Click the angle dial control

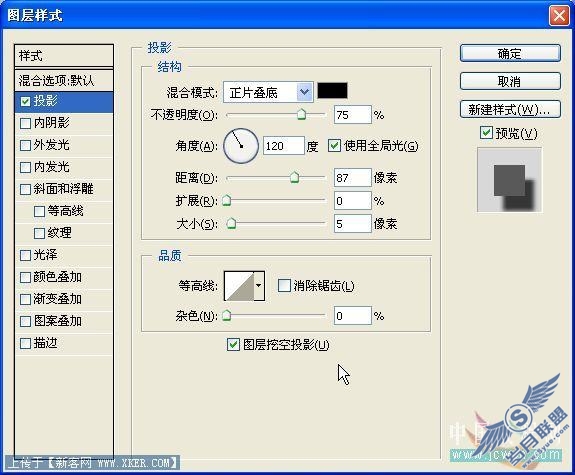241,146
